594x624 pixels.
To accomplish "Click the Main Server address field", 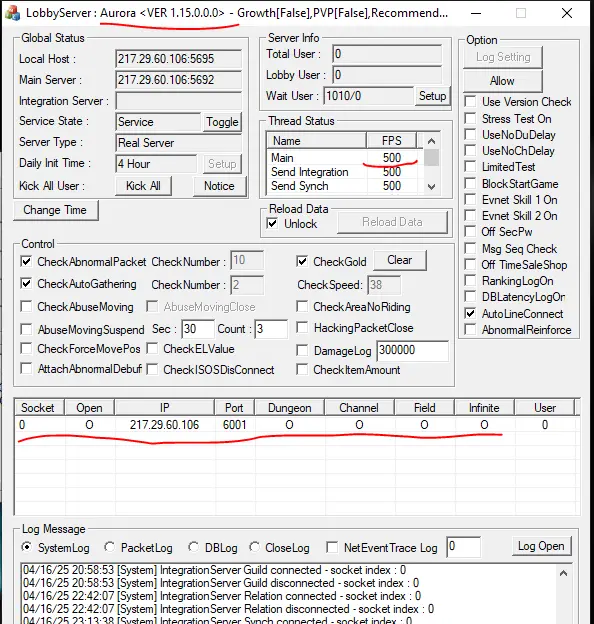I will pos(178,80).
